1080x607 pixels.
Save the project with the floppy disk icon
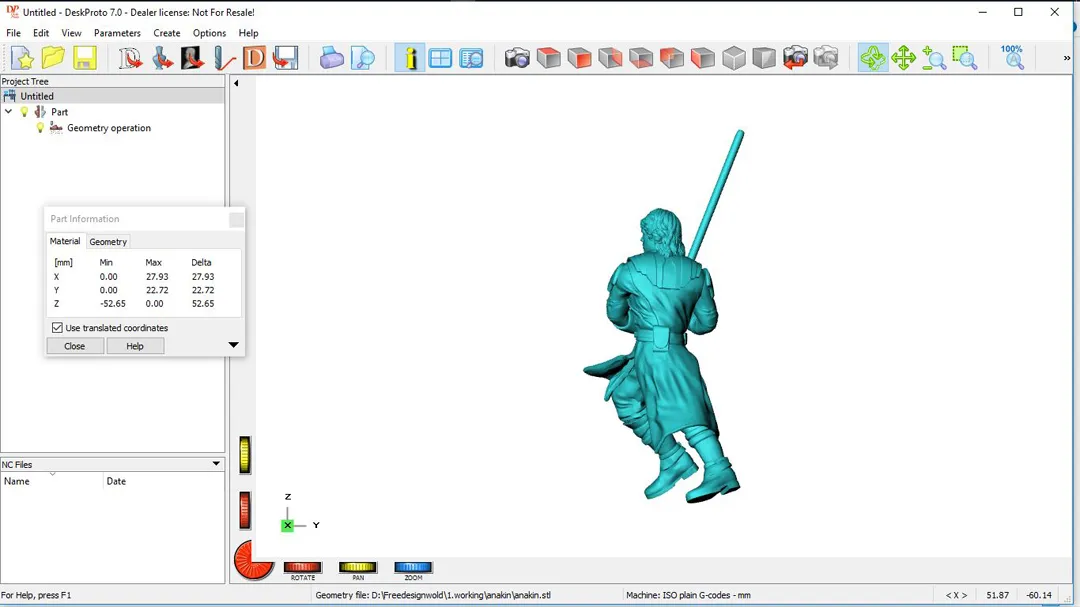pos(85,59)
